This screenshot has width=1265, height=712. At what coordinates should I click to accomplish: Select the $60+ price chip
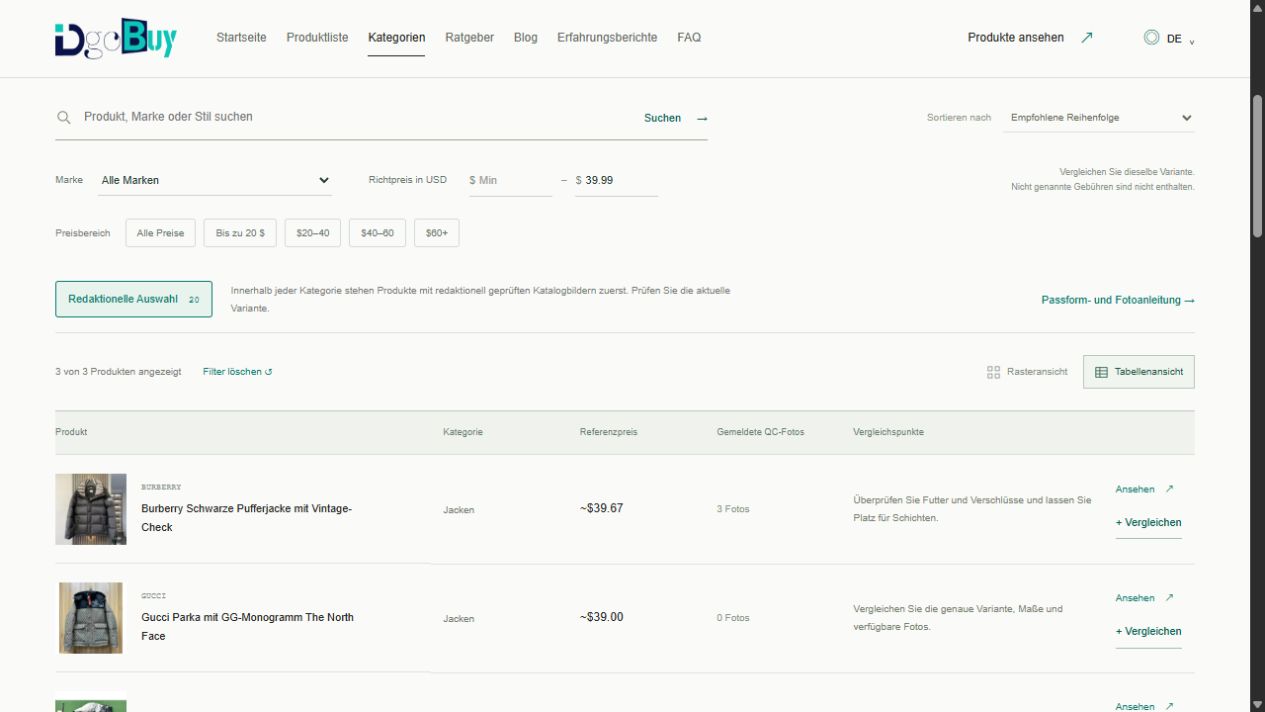point(437,233)
